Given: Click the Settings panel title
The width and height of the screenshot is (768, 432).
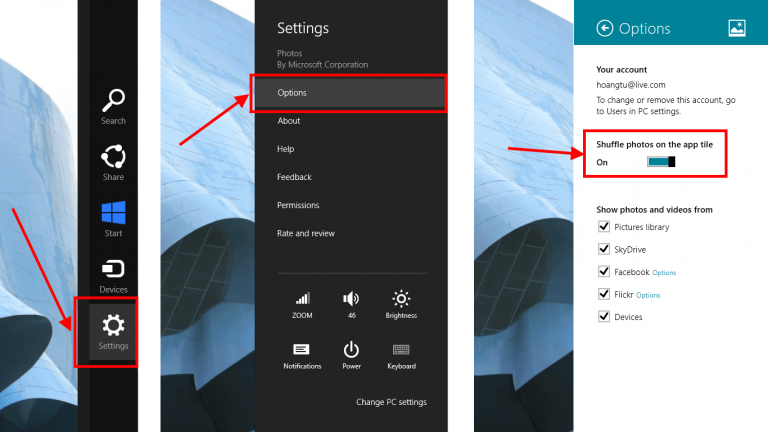Looking at the screenshot, I should [303, 28].
